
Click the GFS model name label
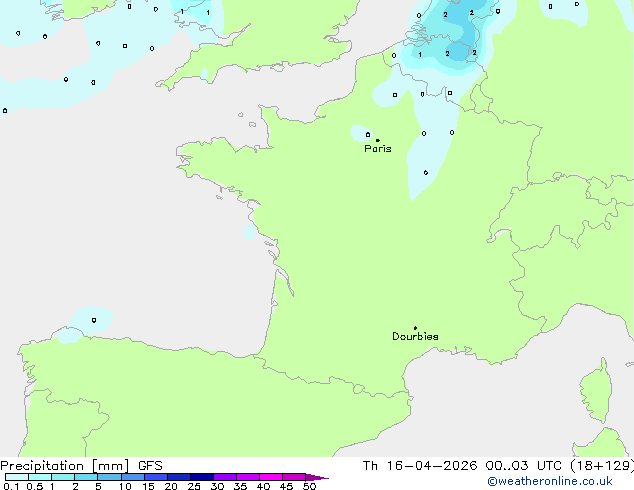pyautogui.click(x=150, y=466)
